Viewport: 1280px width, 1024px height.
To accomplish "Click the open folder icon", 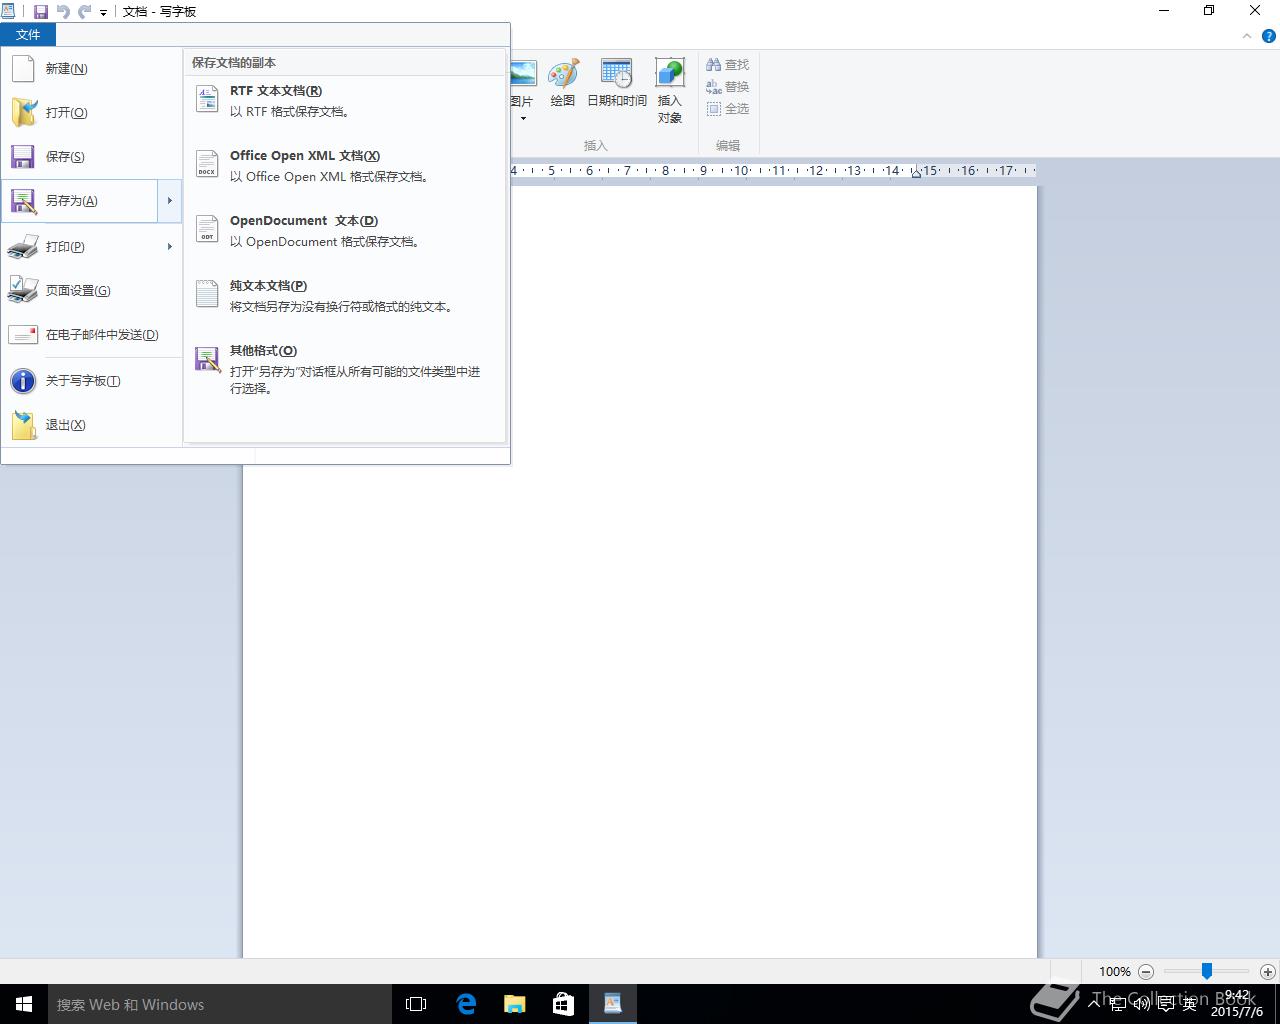I will pyautogui.click(x=24, y=113).
